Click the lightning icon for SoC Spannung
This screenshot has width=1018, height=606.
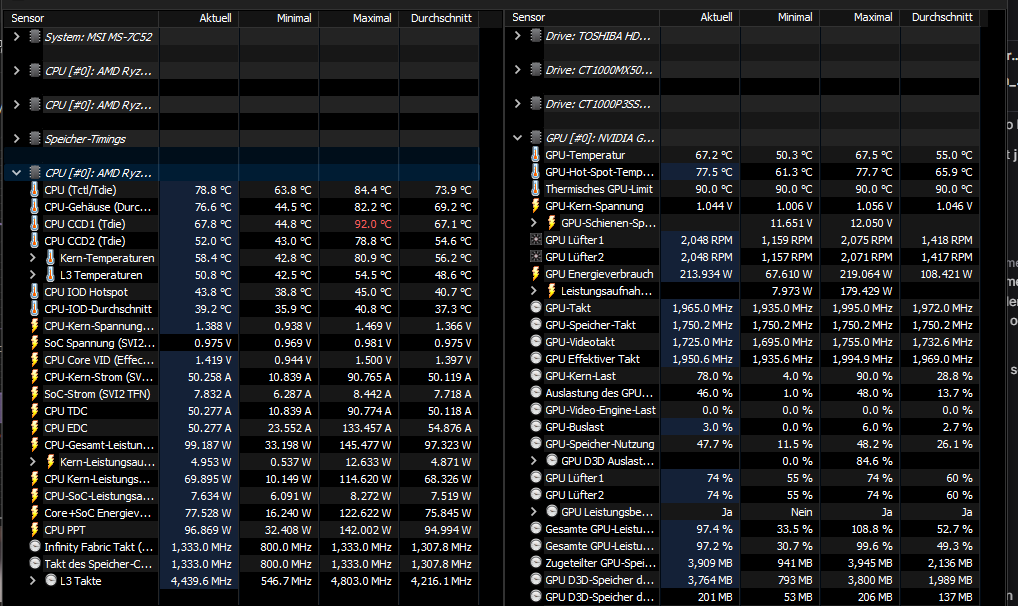[x=34, y=342]
